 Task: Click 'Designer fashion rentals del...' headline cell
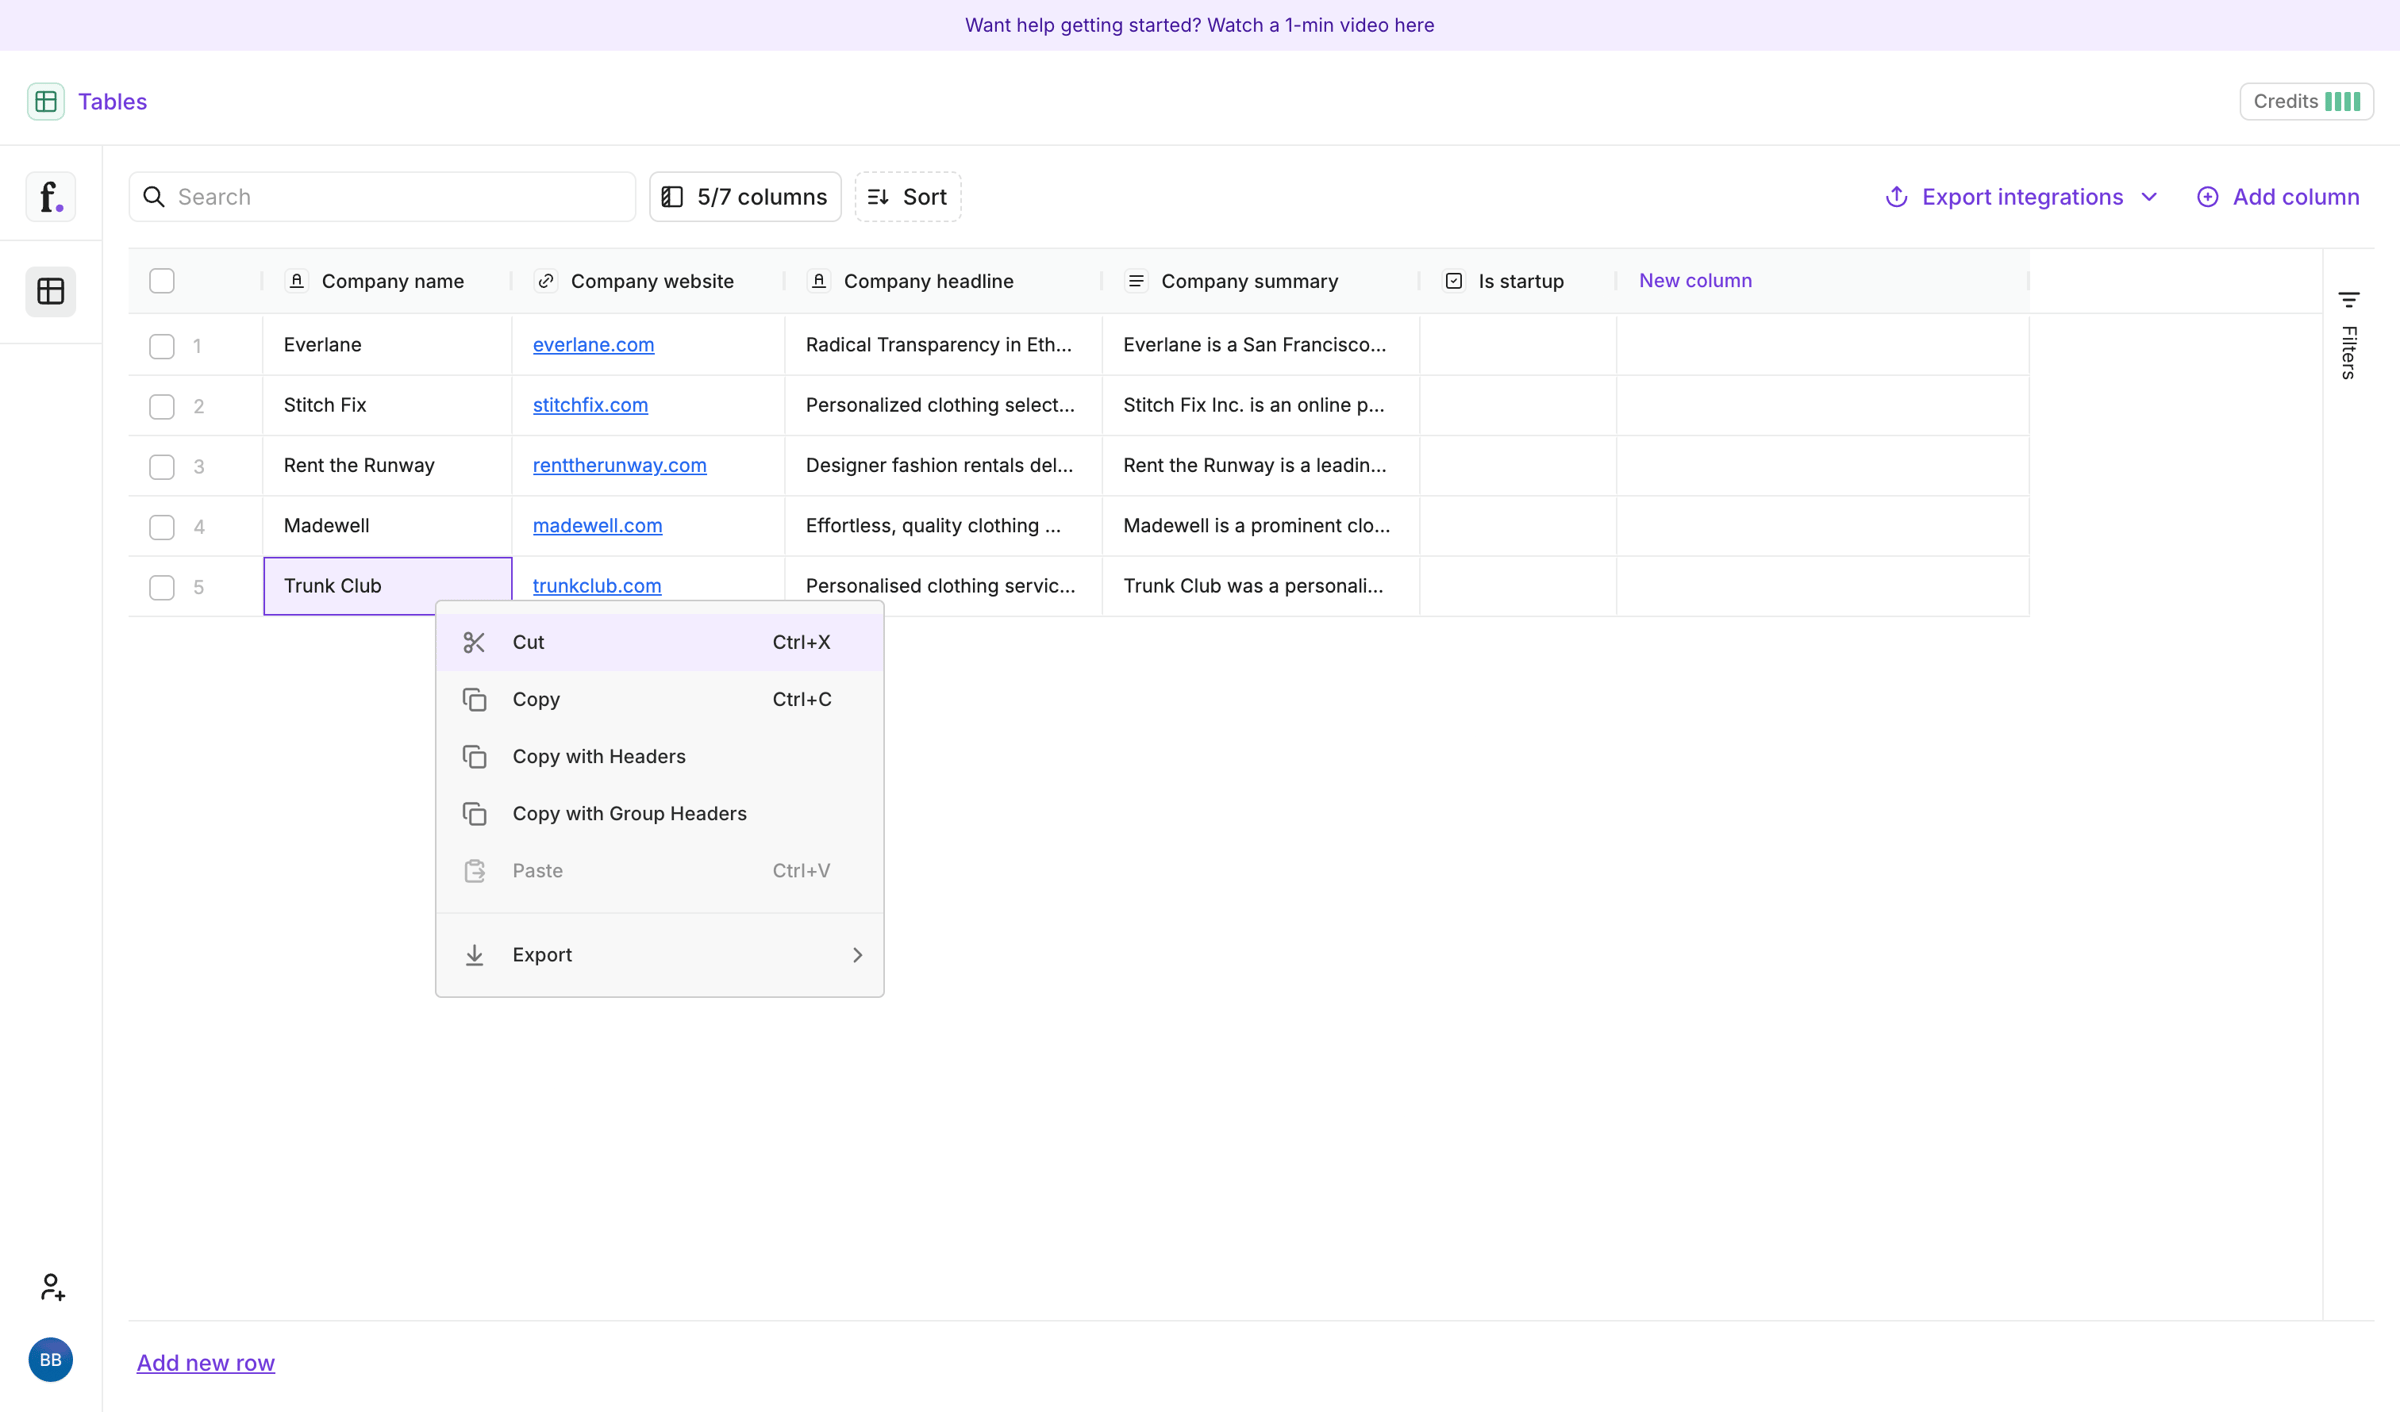[943, 465]
